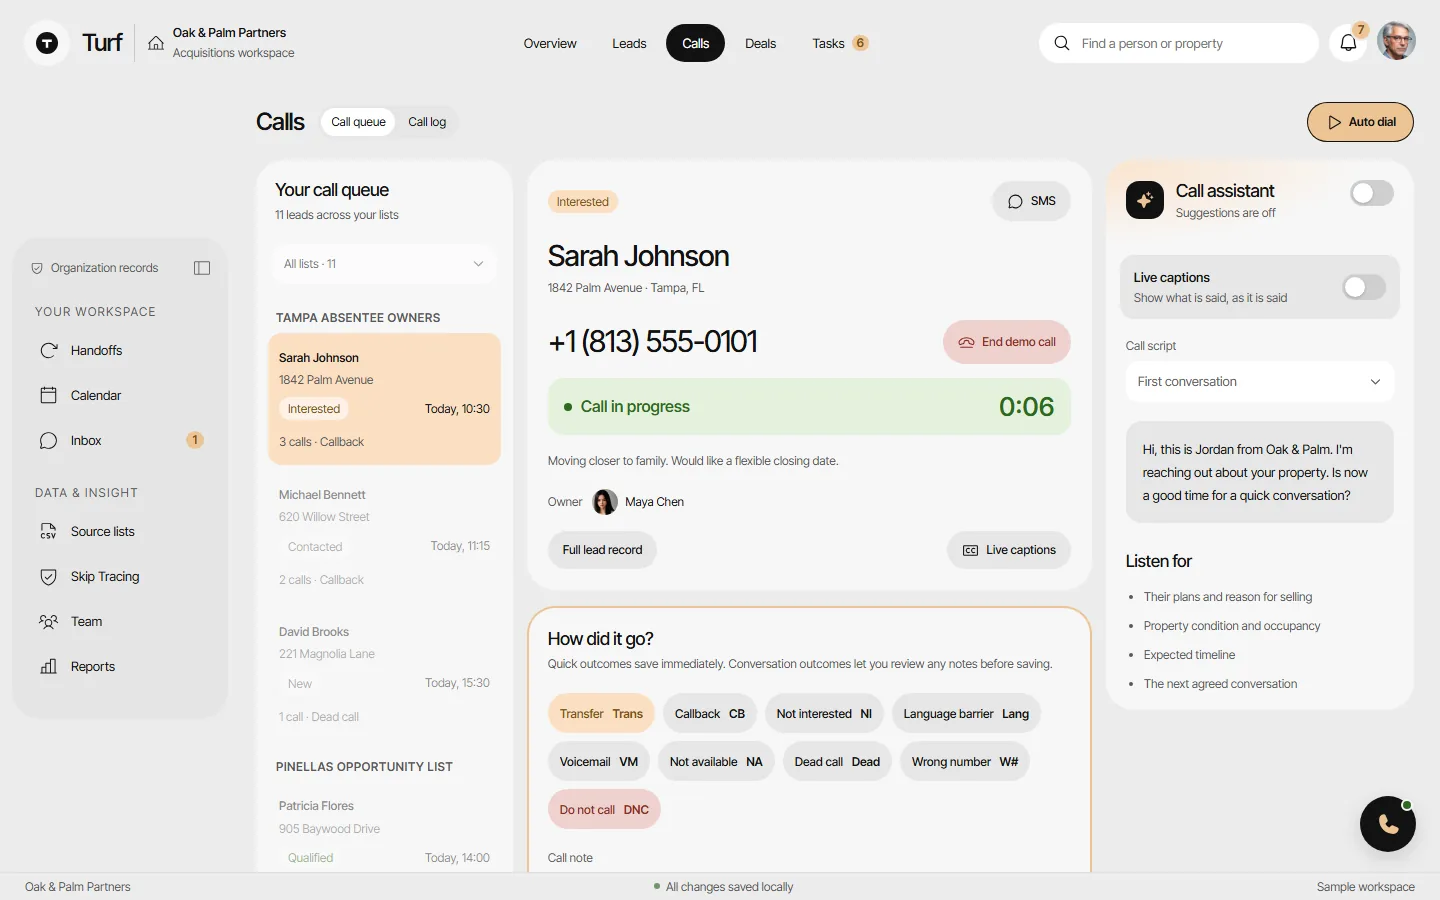1440x900 pixels.
Task: Mark outcome as Callback
Action: tap(710, 714)
